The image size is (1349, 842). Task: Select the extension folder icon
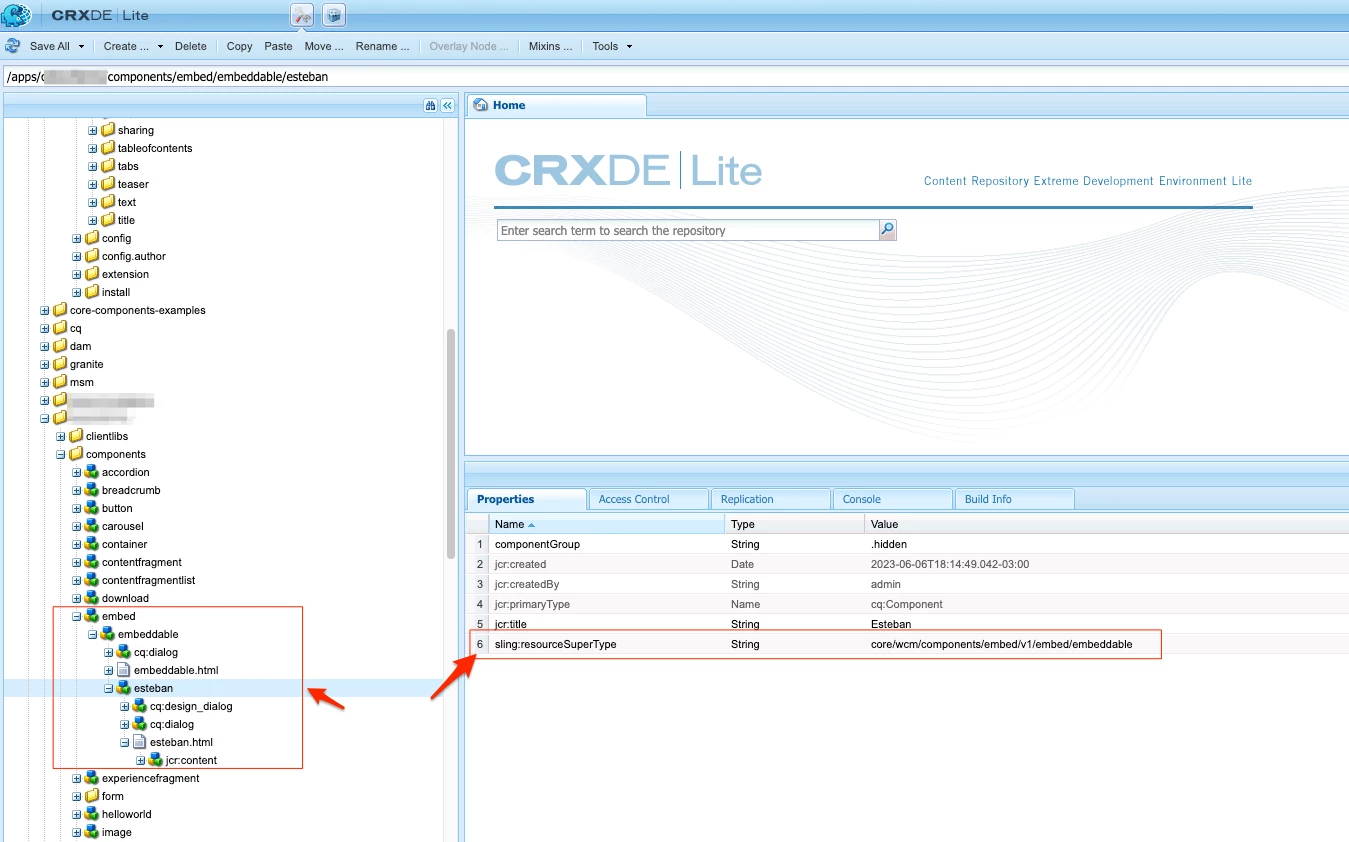(92, 274)
